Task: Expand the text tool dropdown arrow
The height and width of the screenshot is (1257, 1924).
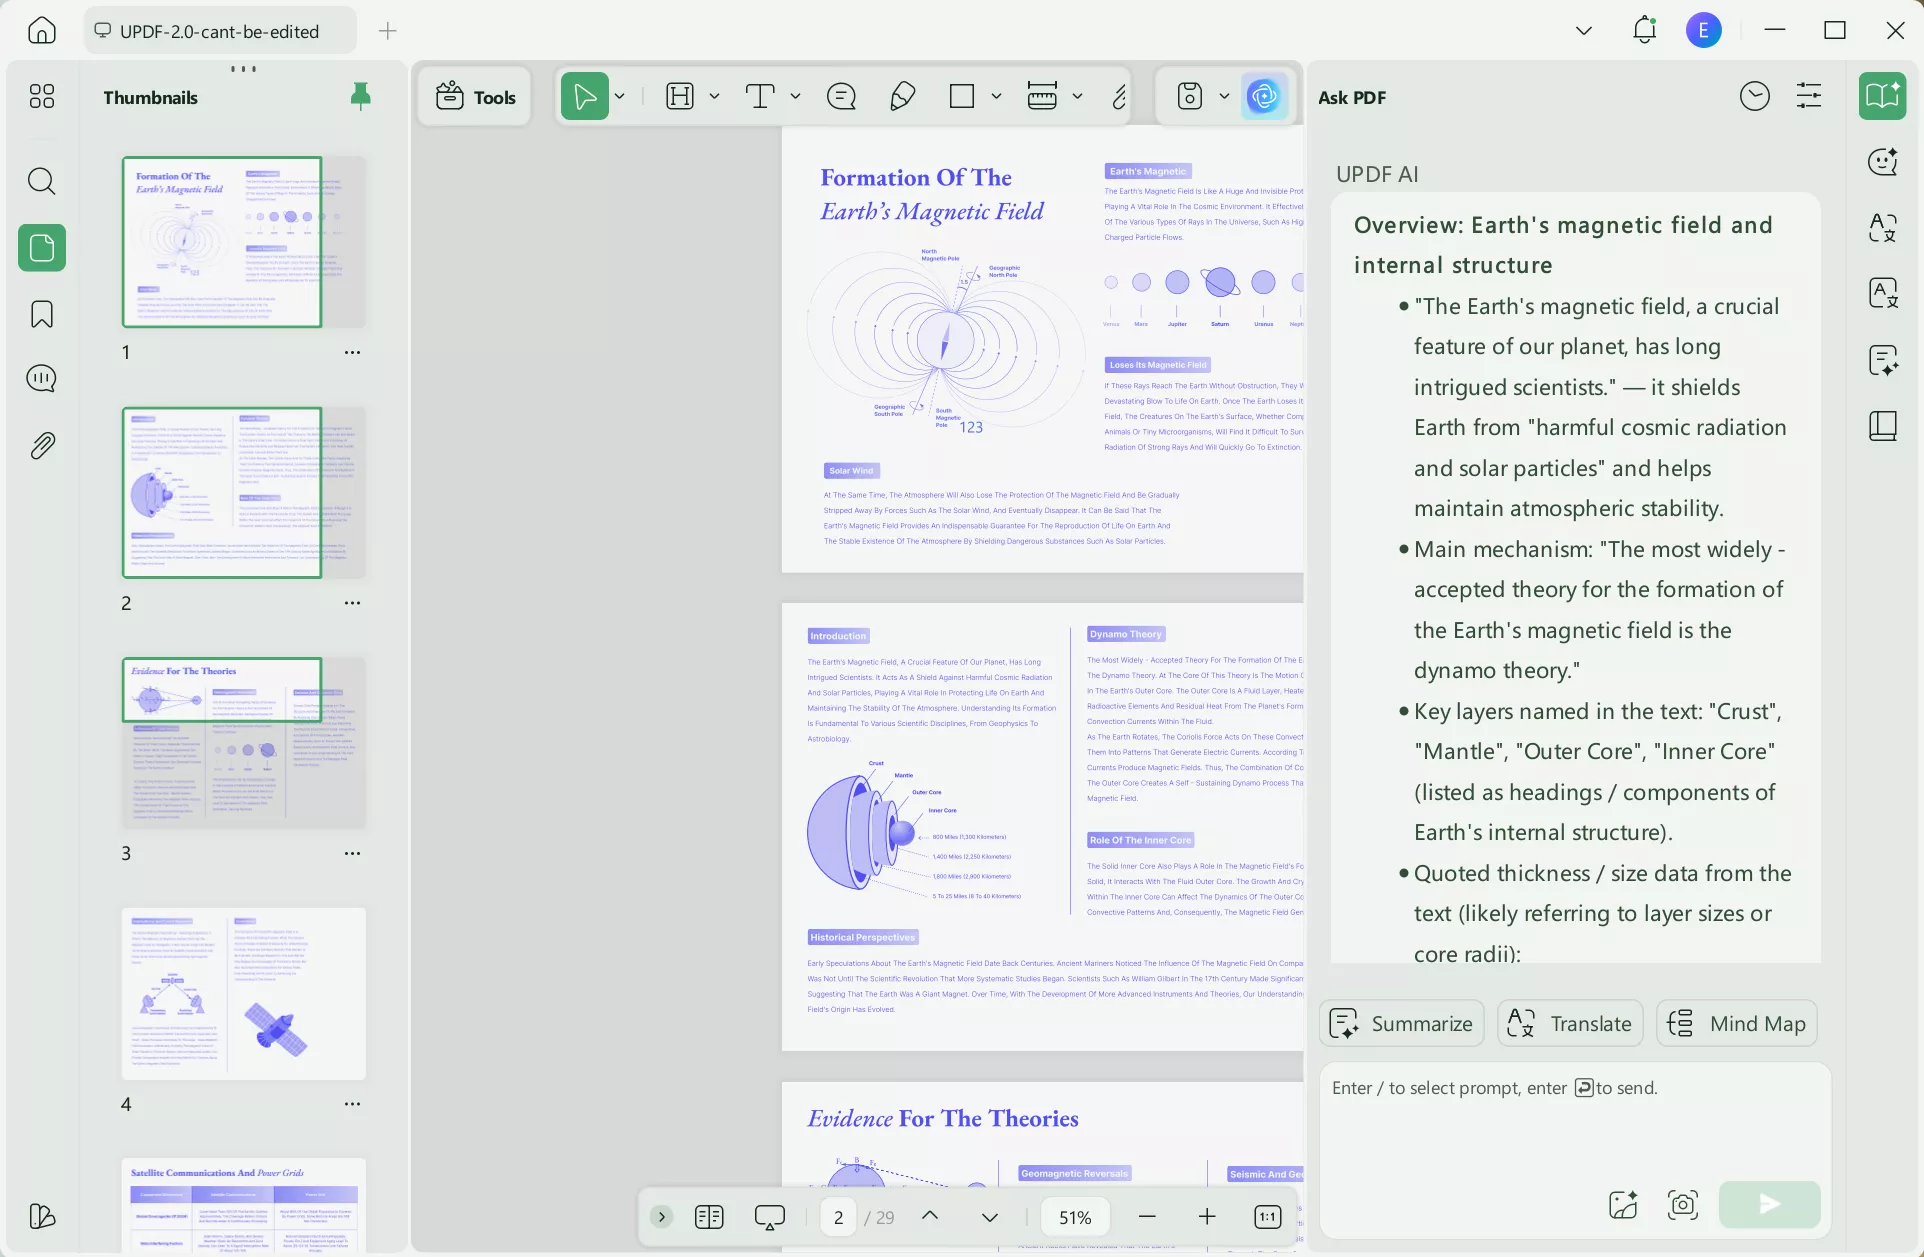Action: 795,97
